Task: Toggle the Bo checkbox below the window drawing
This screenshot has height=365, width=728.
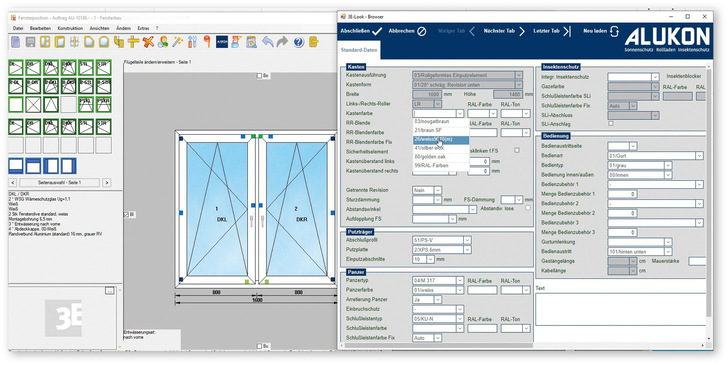Action: [x=260, y=346]
